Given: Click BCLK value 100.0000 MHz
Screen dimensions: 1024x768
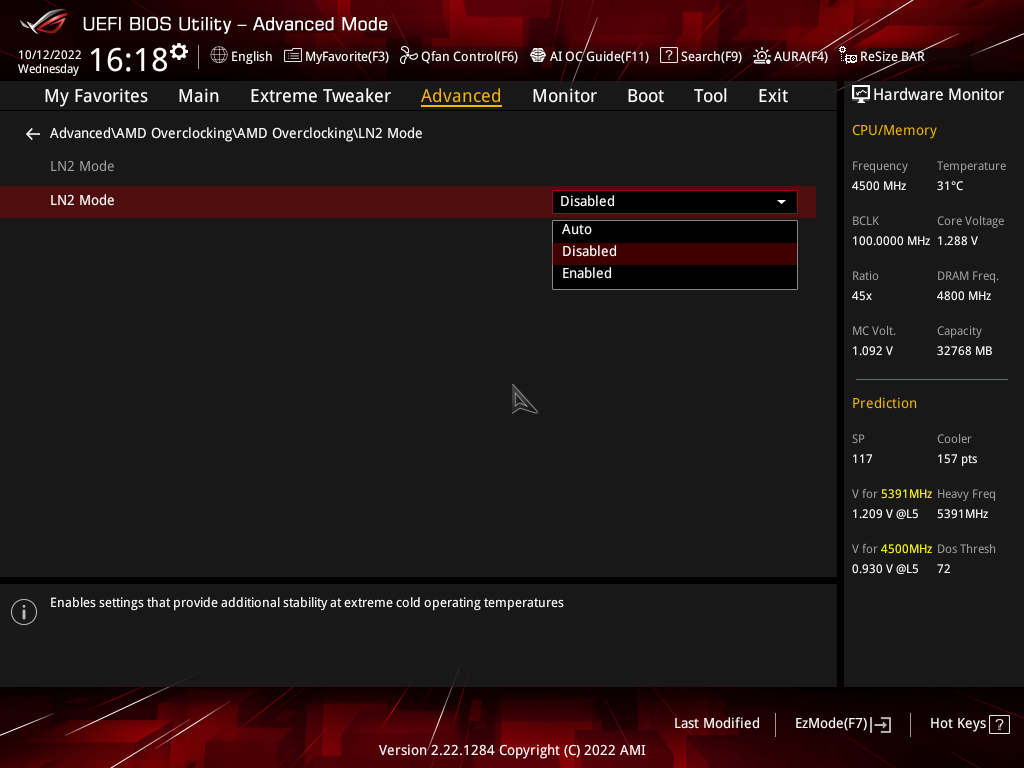Looking at the screenshot, I should (x=891, y=241).
